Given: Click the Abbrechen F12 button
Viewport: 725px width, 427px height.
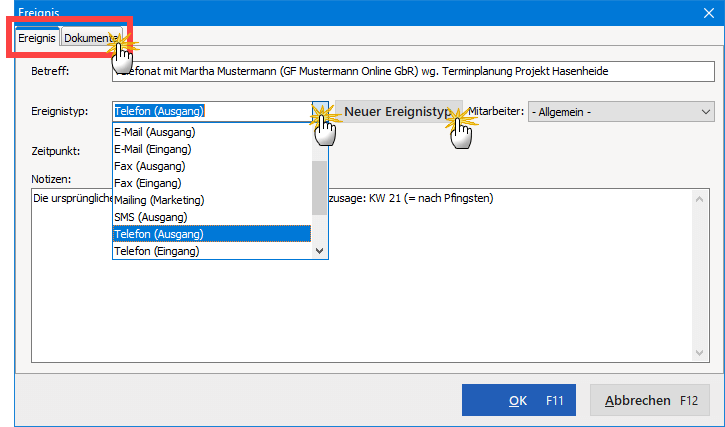Looking at the screenshot, I should pyautogui.click(x=650, y=400).
